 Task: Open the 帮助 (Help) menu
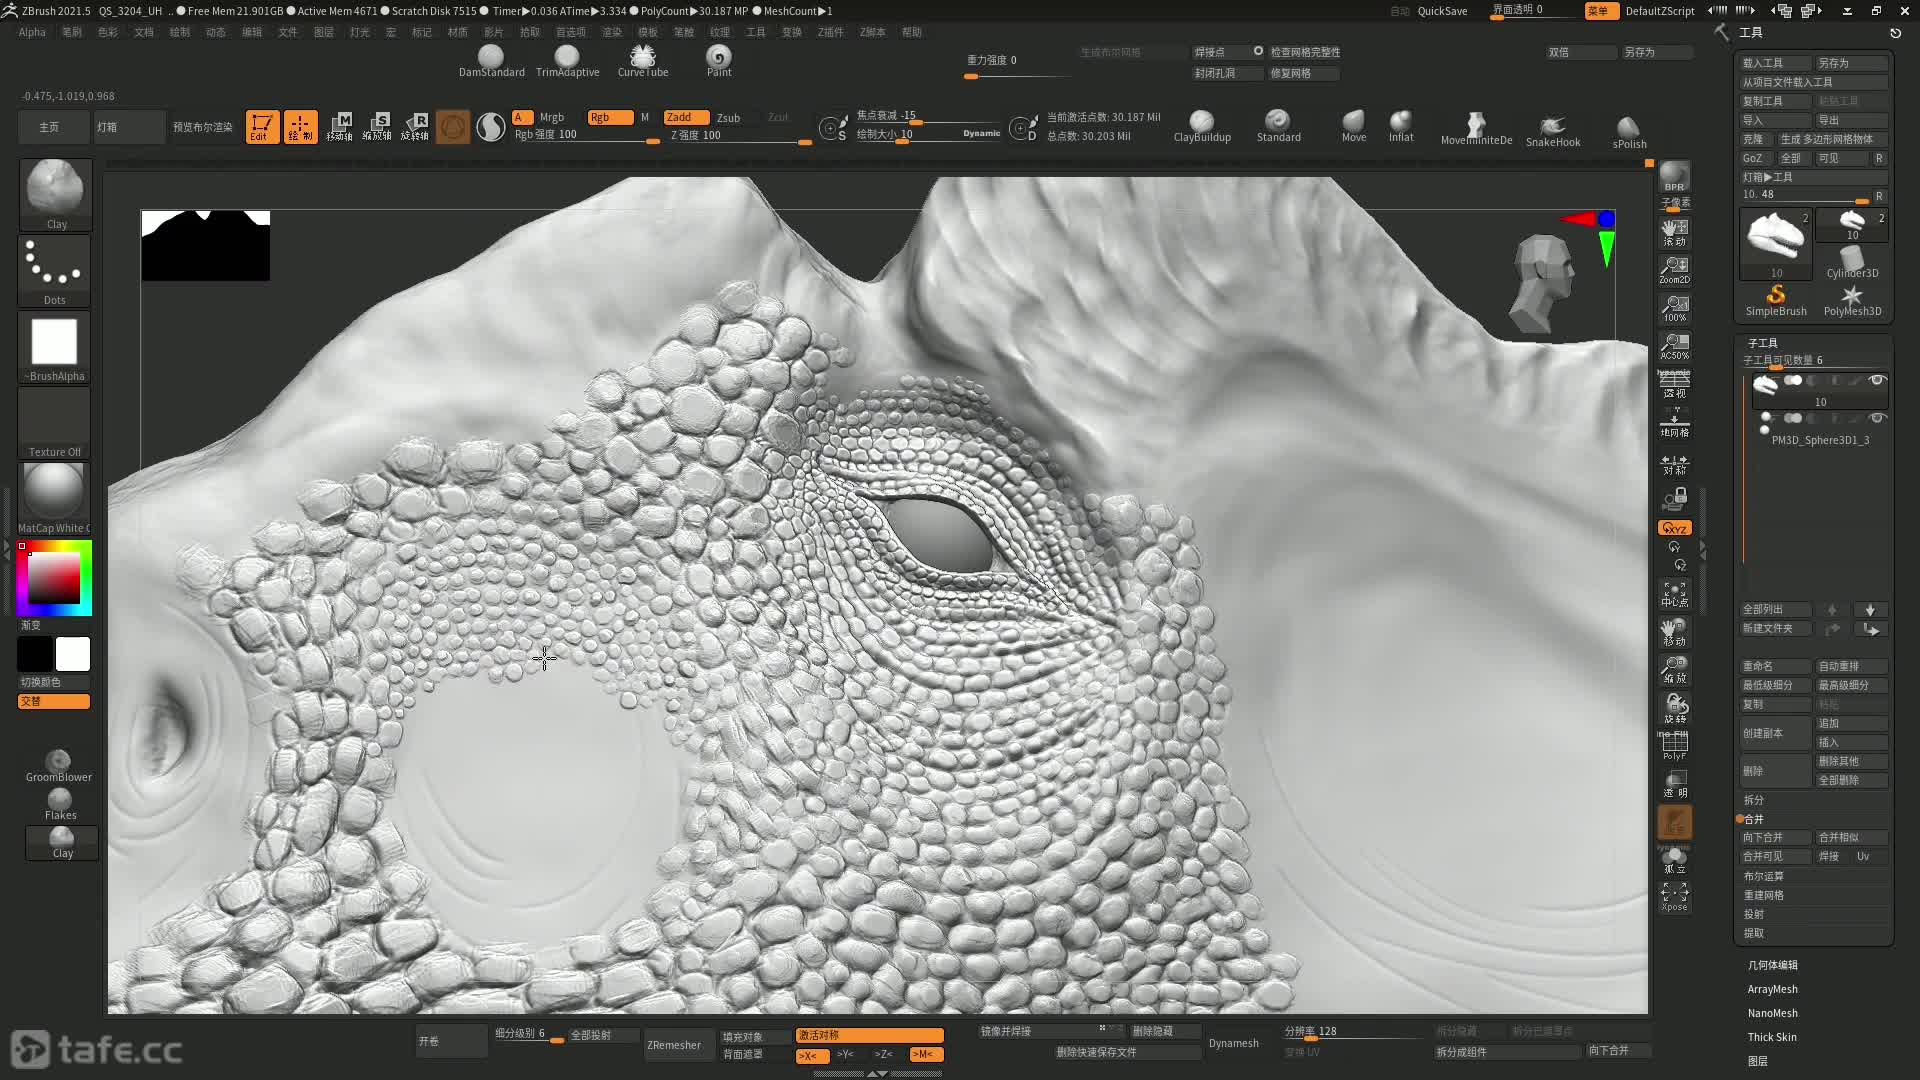(912, 32)
